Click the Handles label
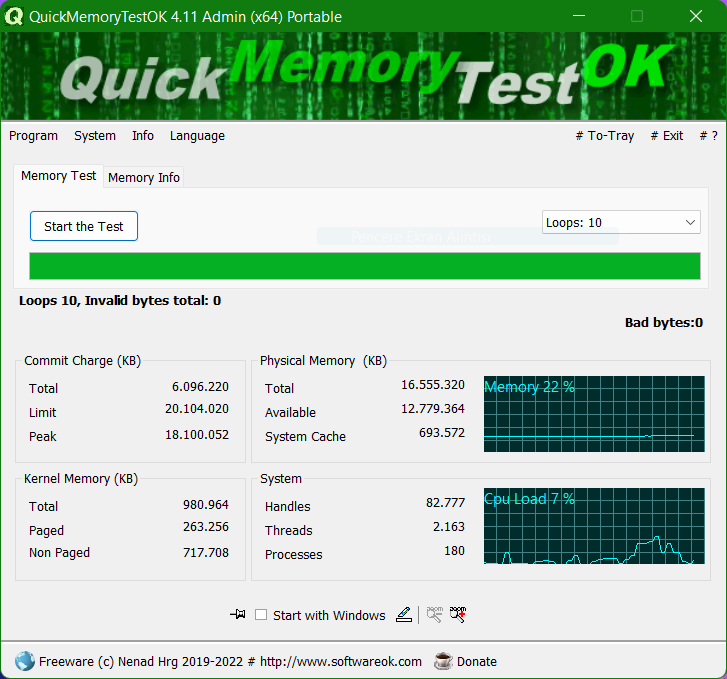Viewport: 727px width, 679px height. pos(287,506)
